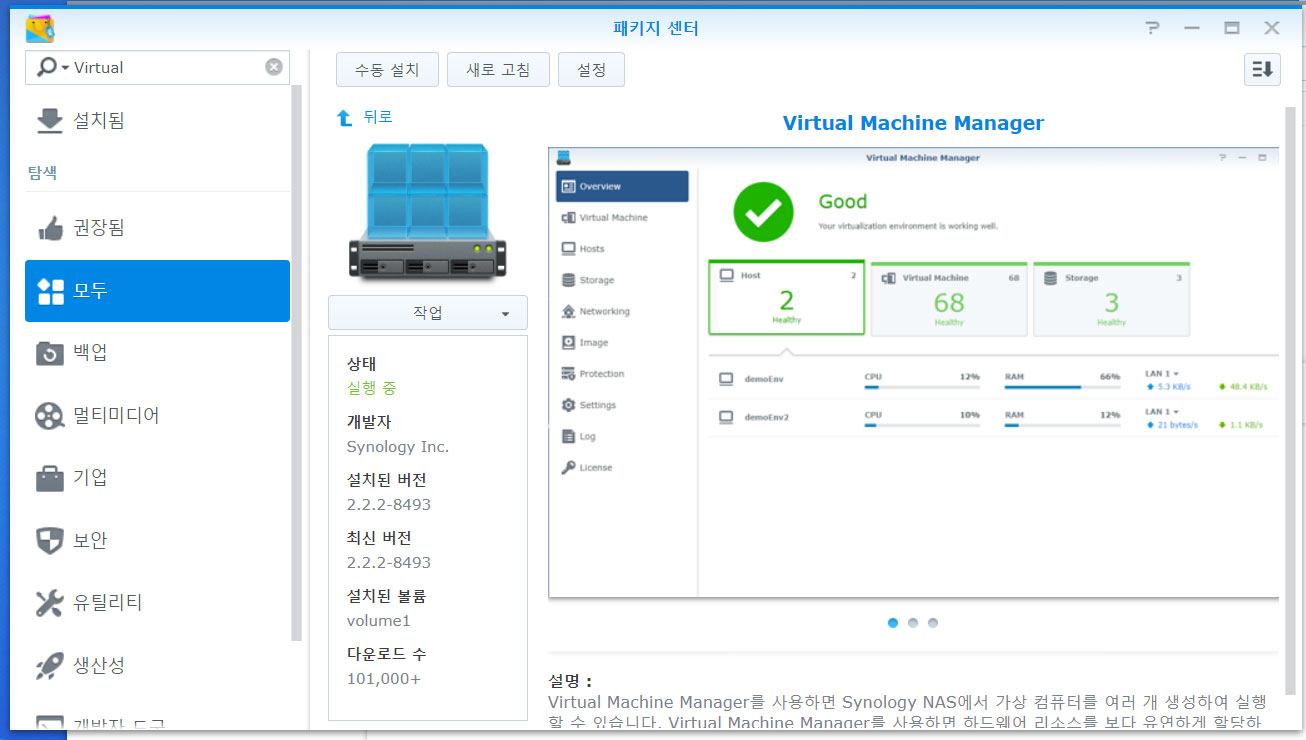Click the 권장됨 thumbs-up icon
Viewport: 1306px width, 740px height.
click(49, 228)
